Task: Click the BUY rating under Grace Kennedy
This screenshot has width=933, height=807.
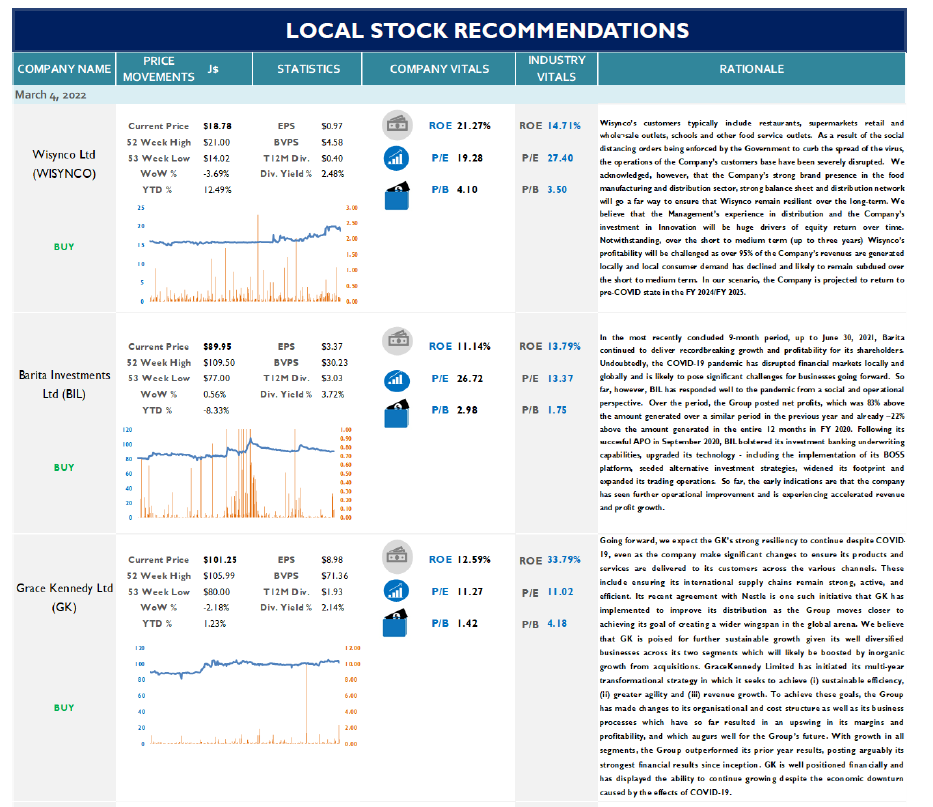Action: pos(64,708)
